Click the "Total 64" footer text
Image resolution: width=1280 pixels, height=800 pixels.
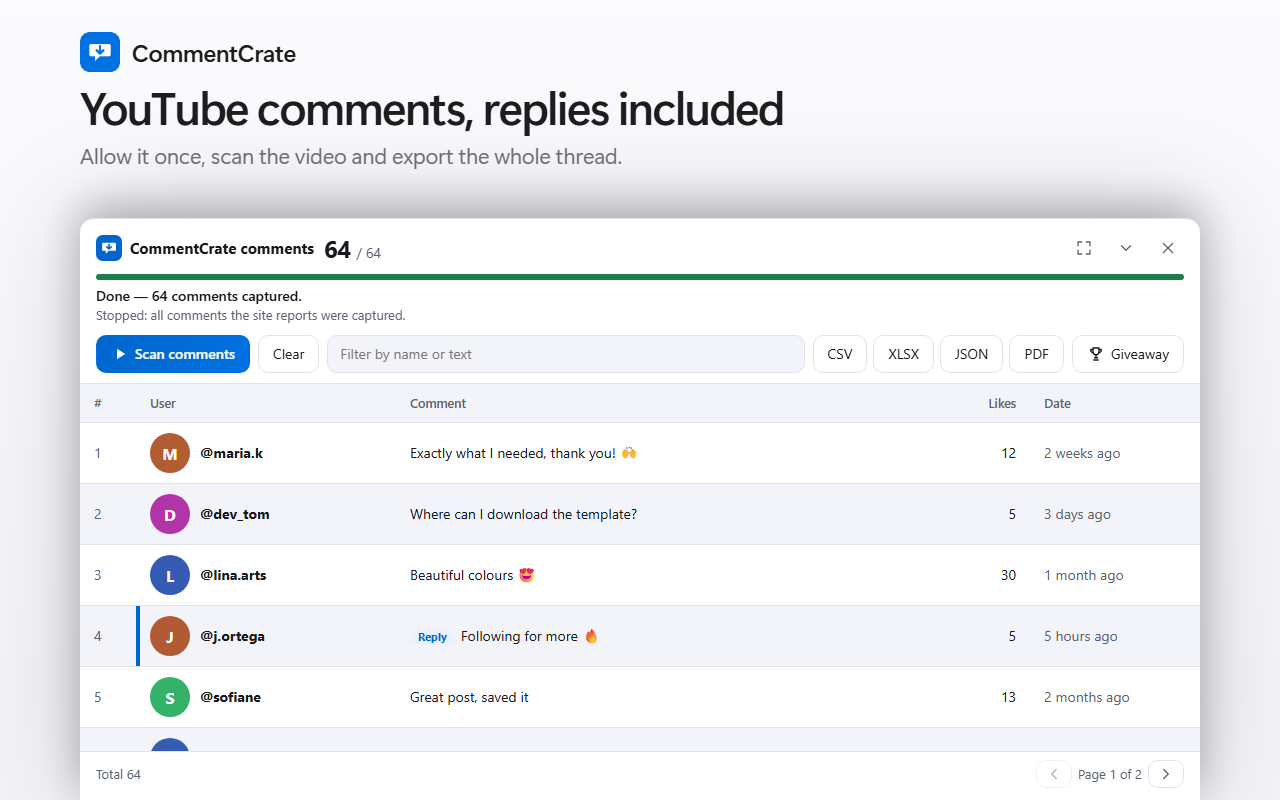(x=118, y=774)
